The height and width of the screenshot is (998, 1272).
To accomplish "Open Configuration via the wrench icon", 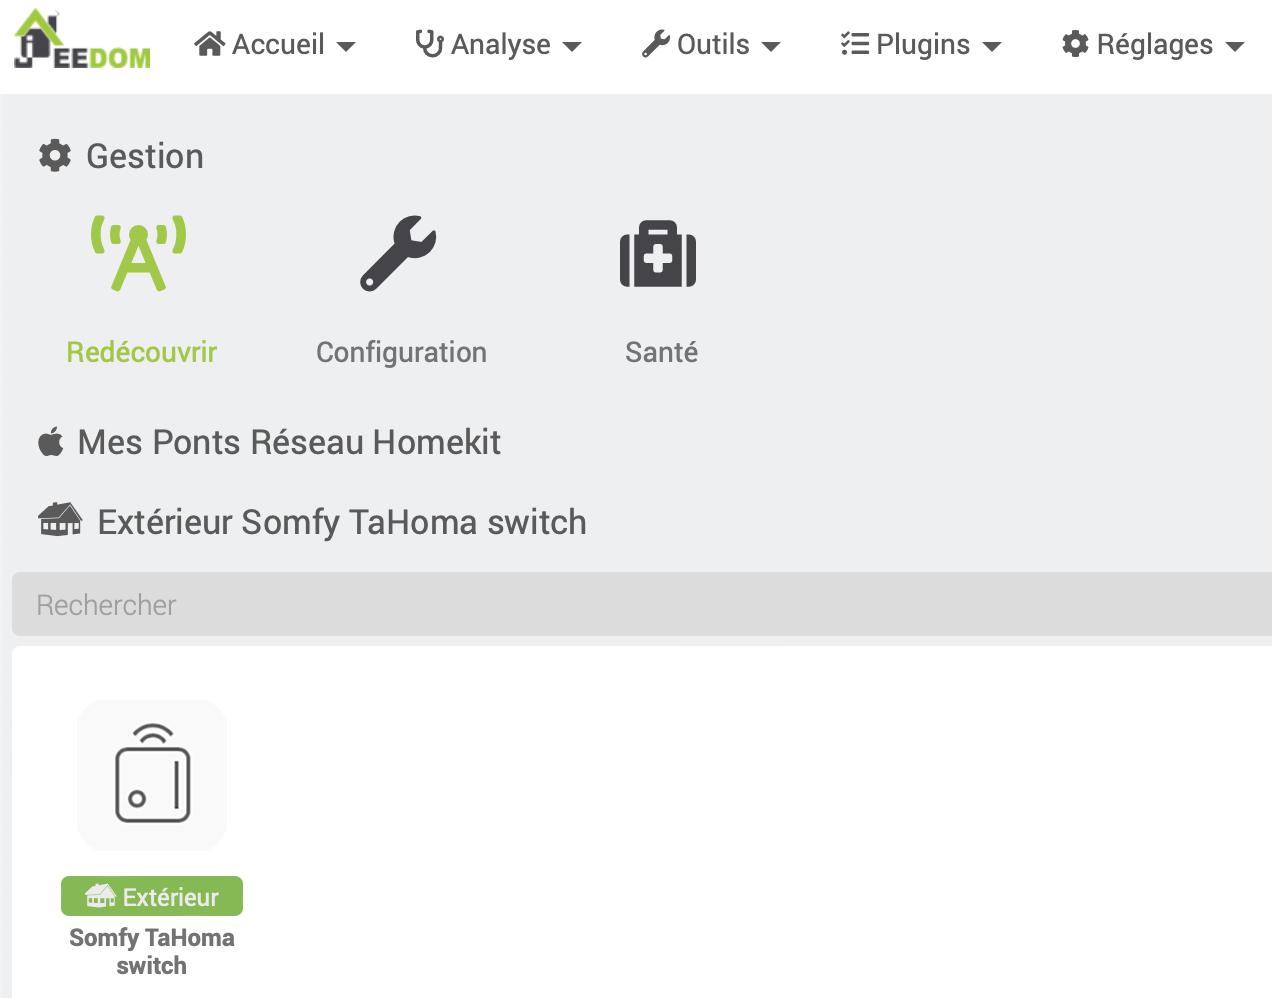I will [399, 253].
